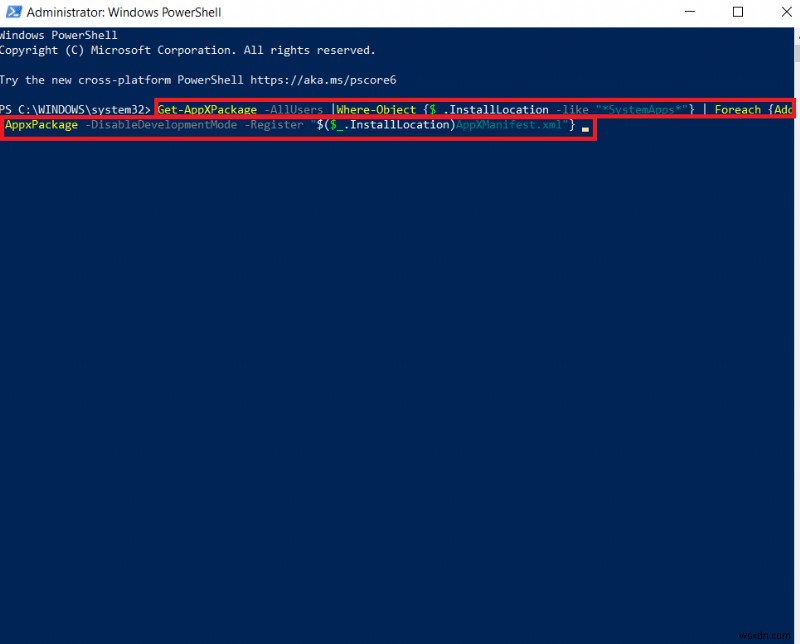Click the -DisableDevelopmentMode parameter
Image resolution: width=800 pixels, height=644 pixels.
click(160, 124)
